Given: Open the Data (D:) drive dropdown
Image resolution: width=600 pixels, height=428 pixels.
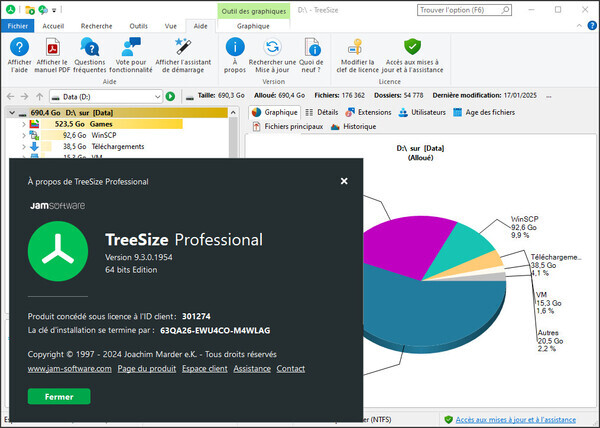Looking at the screenshot, I should [x=157, y=97].
